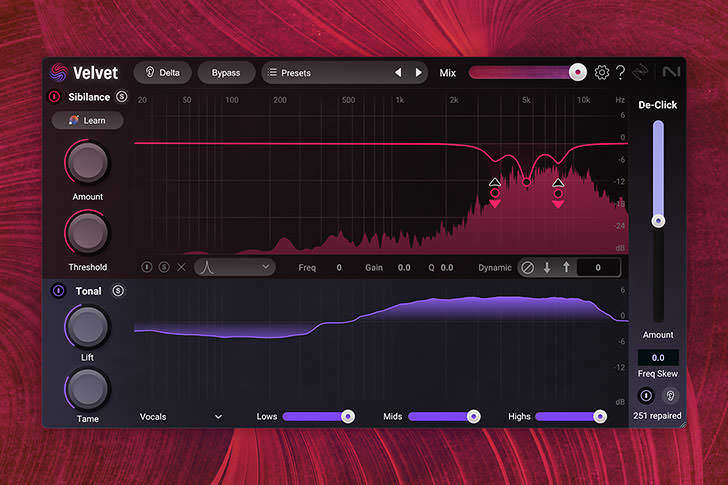Adjust the Highs slider handle

click(x=600, y=416)
